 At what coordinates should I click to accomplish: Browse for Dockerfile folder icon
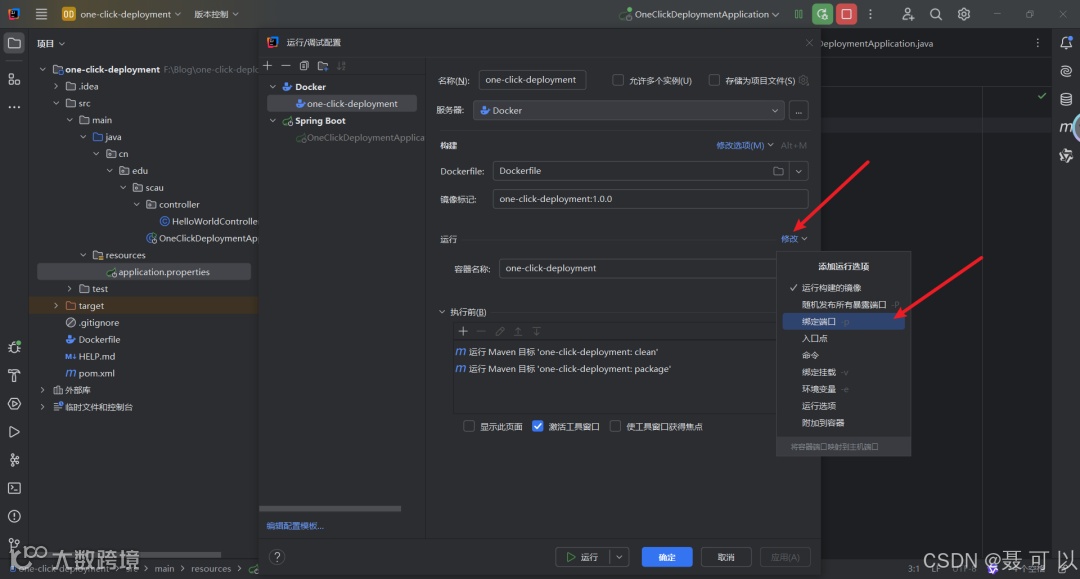778,171
